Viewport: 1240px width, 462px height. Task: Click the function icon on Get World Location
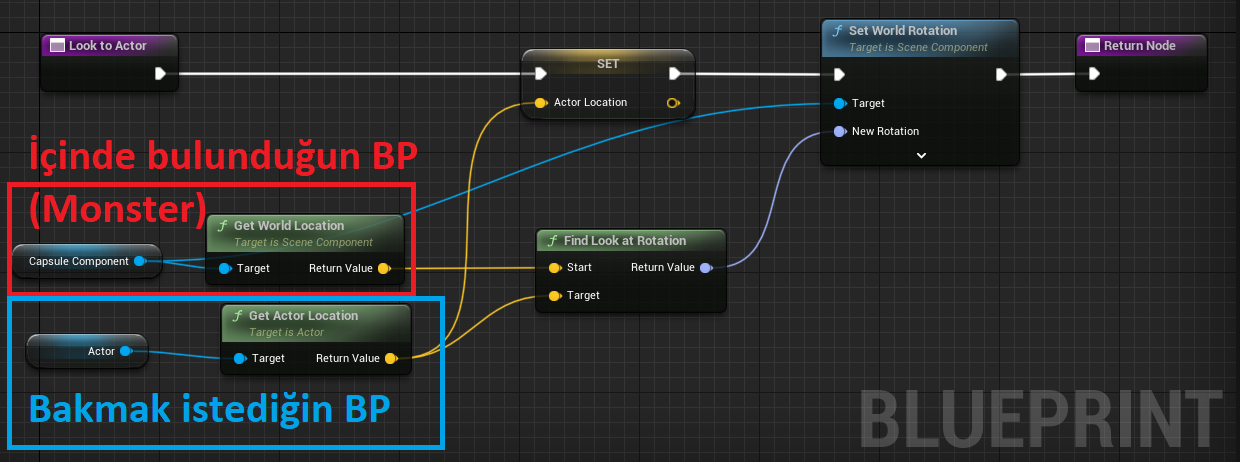[x=223, y=227]
